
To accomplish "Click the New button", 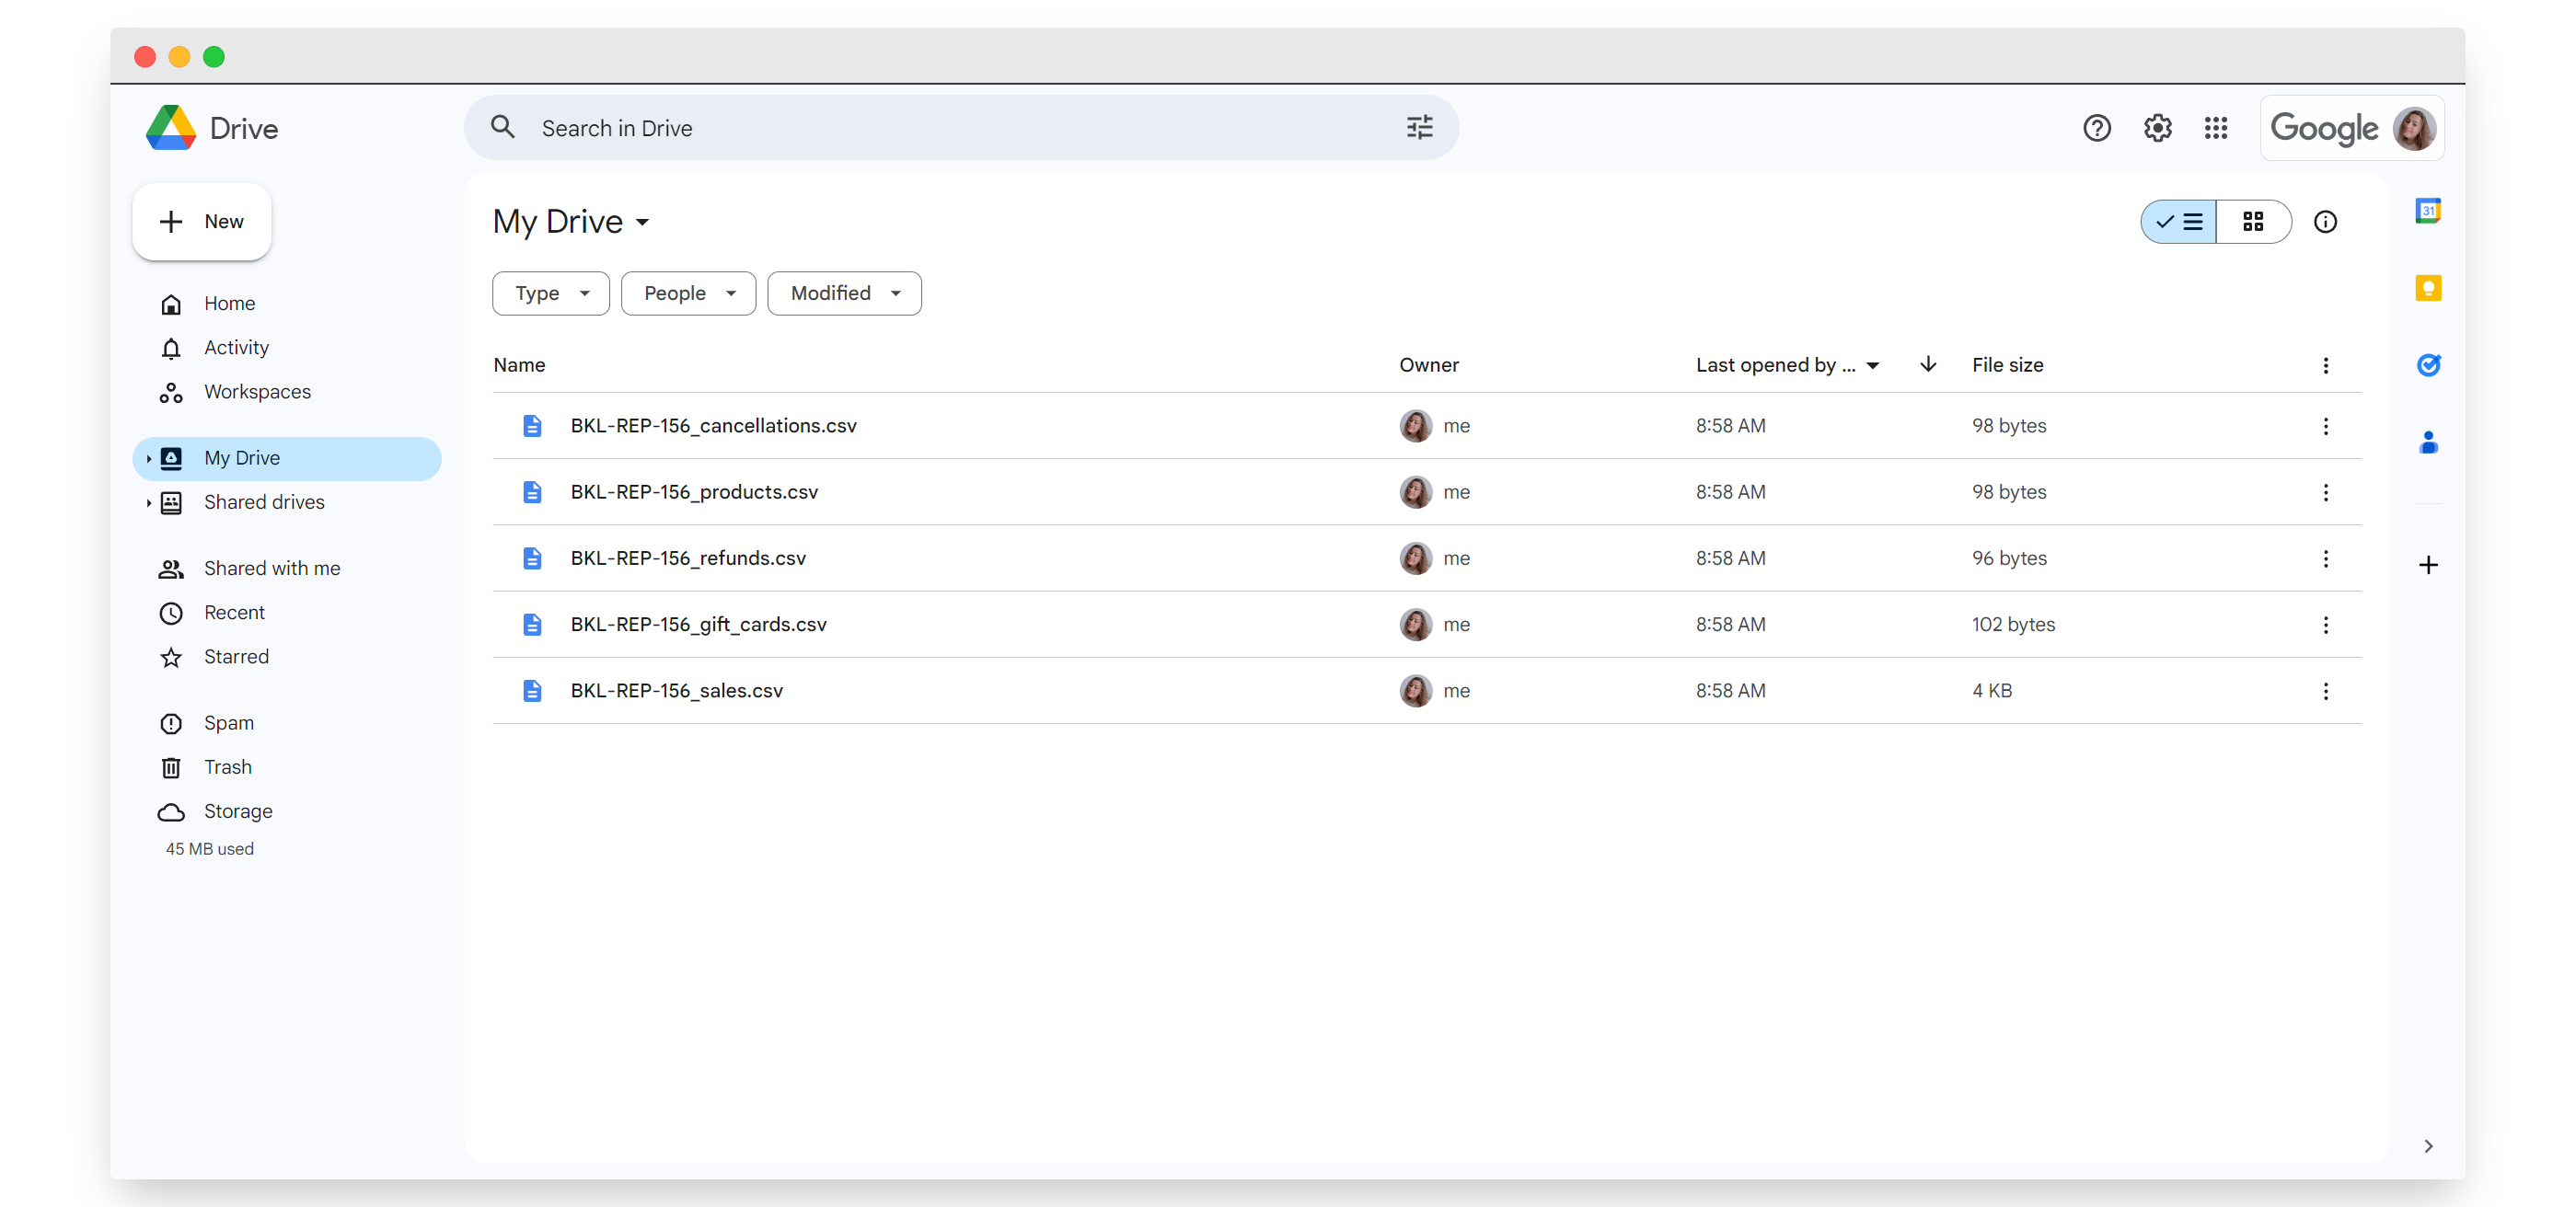I will click(x=201, y=221).
